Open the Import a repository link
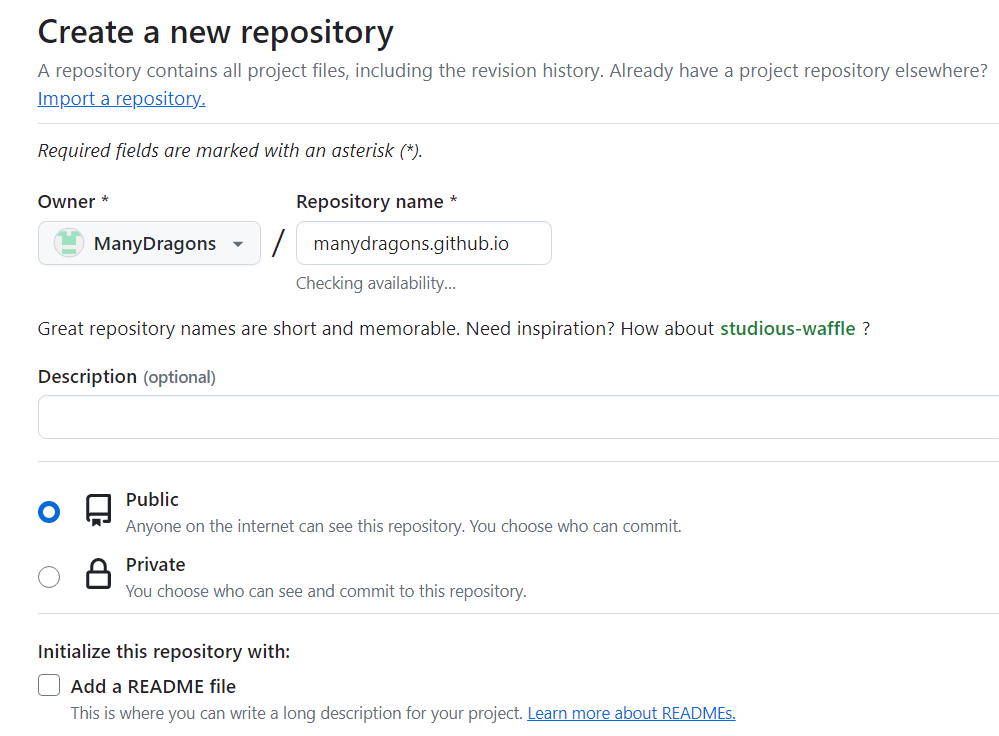The image size is (999, 736). coord(121,98)
